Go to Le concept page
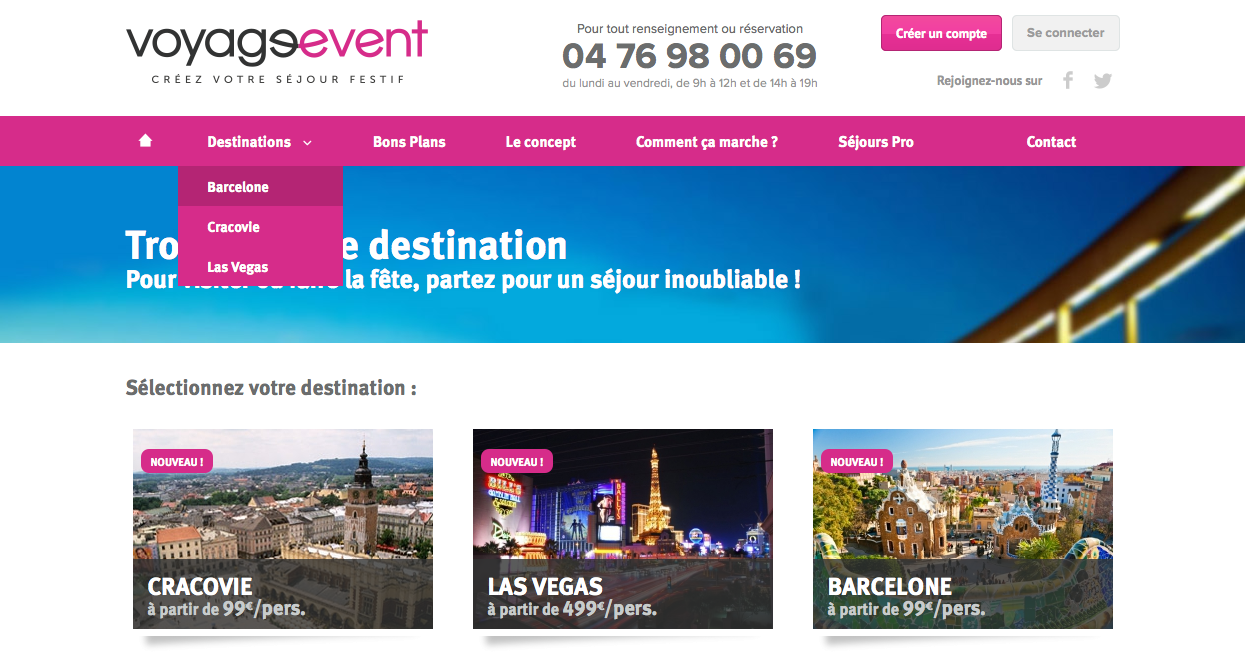 pos(541,142)
